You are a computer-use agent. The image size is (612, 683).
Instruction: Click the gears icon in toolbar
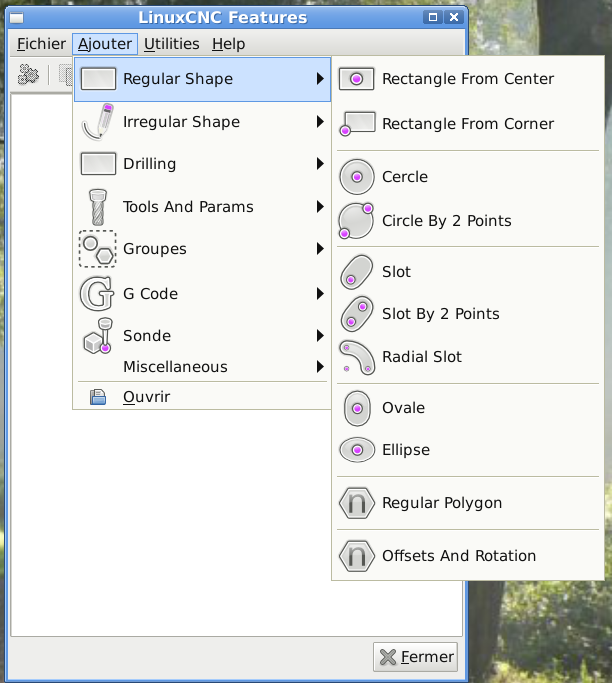28,74
